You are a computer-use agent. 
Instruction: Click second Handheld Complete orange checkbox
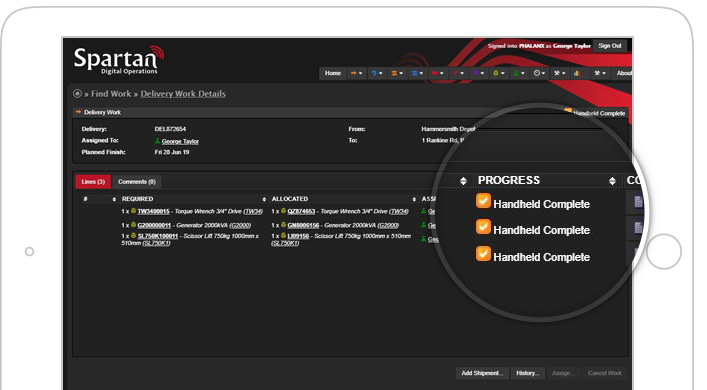tap(483, 227)
